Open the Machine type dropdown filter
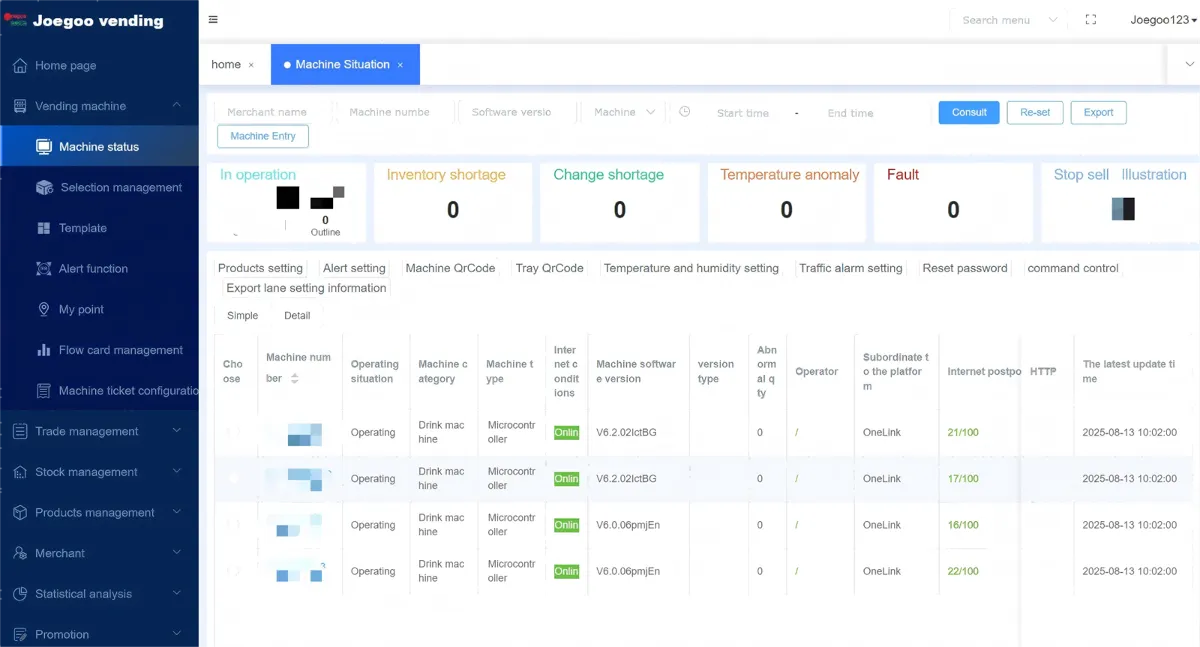 pos(624,112)
